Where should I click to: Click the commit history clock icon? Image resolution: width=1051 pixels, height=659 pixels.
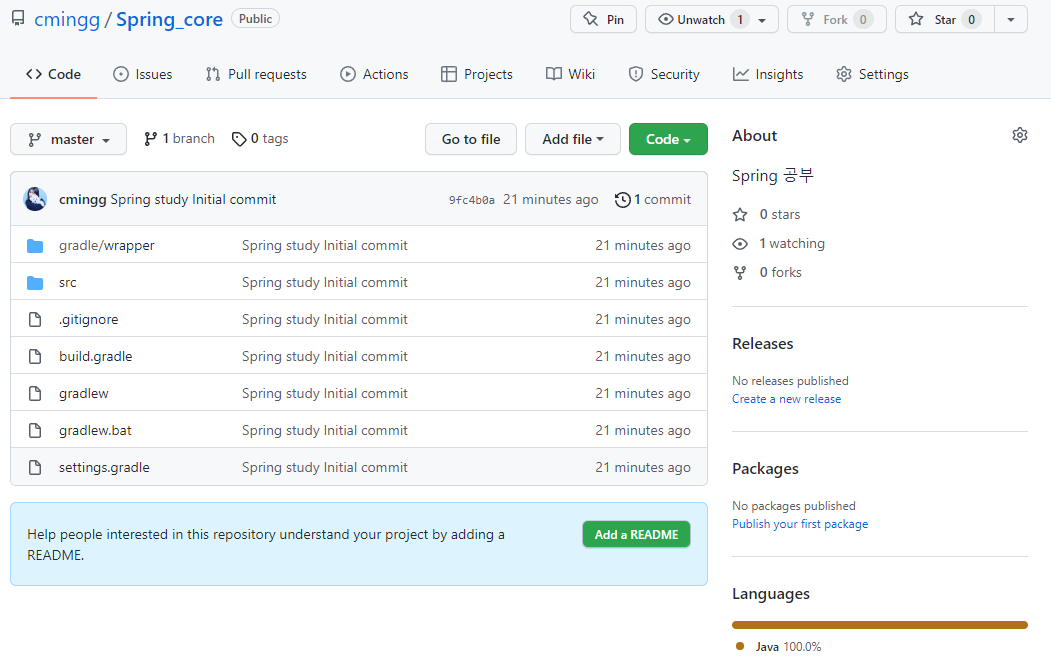pyautogui.click(x=622, y=200)
